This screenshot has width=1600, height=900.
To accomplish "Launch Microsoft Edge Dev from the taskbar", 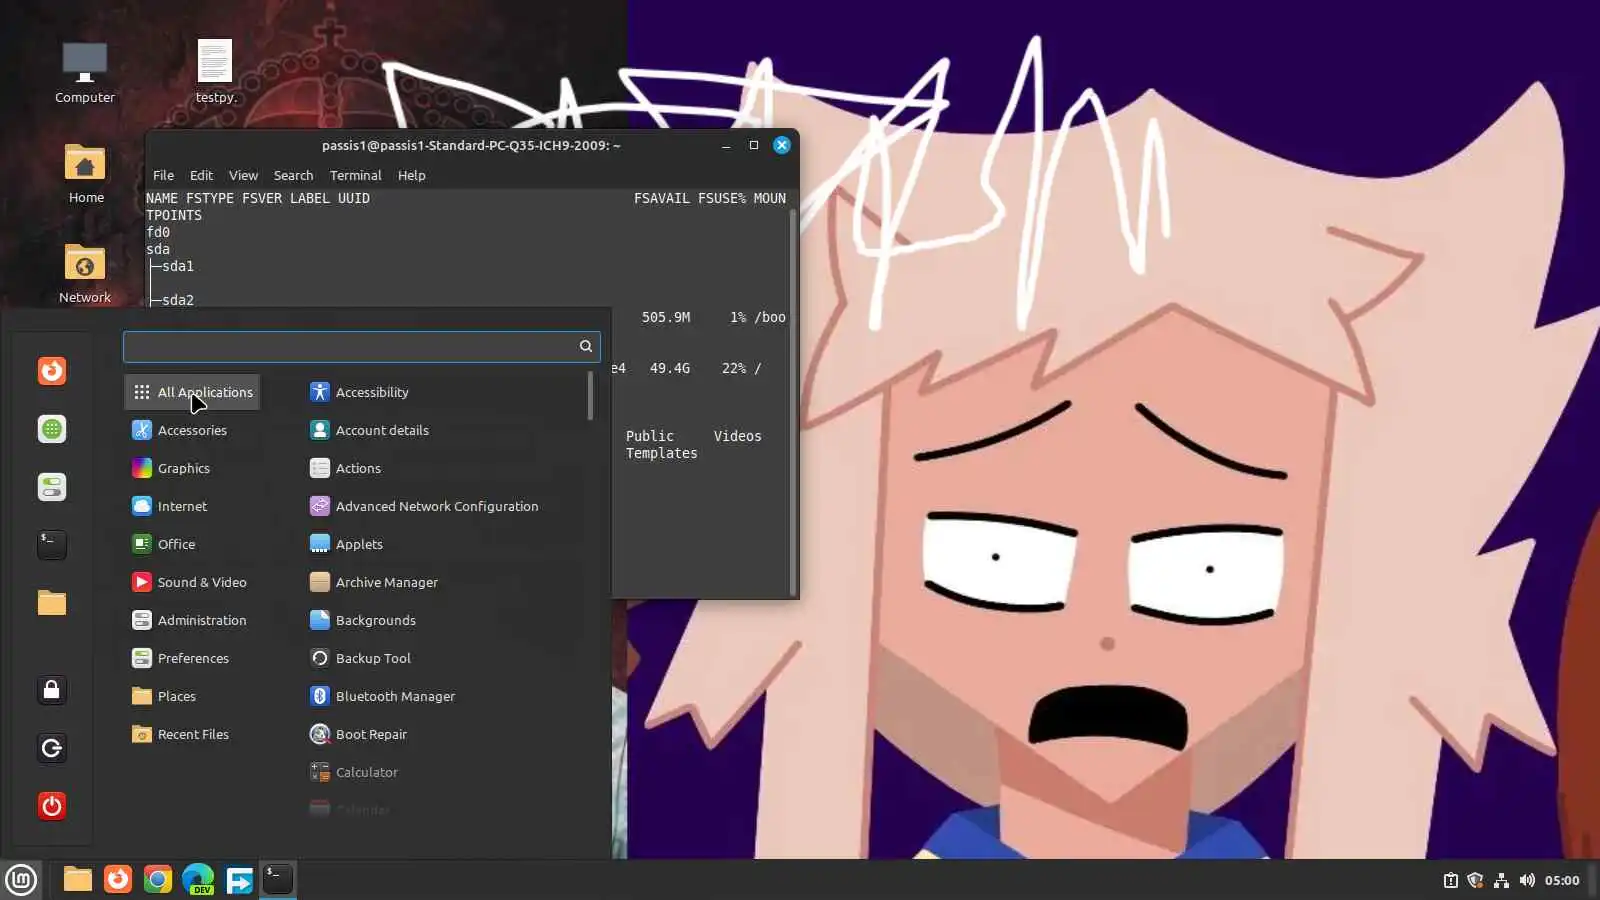I will (x=198, y=879).
